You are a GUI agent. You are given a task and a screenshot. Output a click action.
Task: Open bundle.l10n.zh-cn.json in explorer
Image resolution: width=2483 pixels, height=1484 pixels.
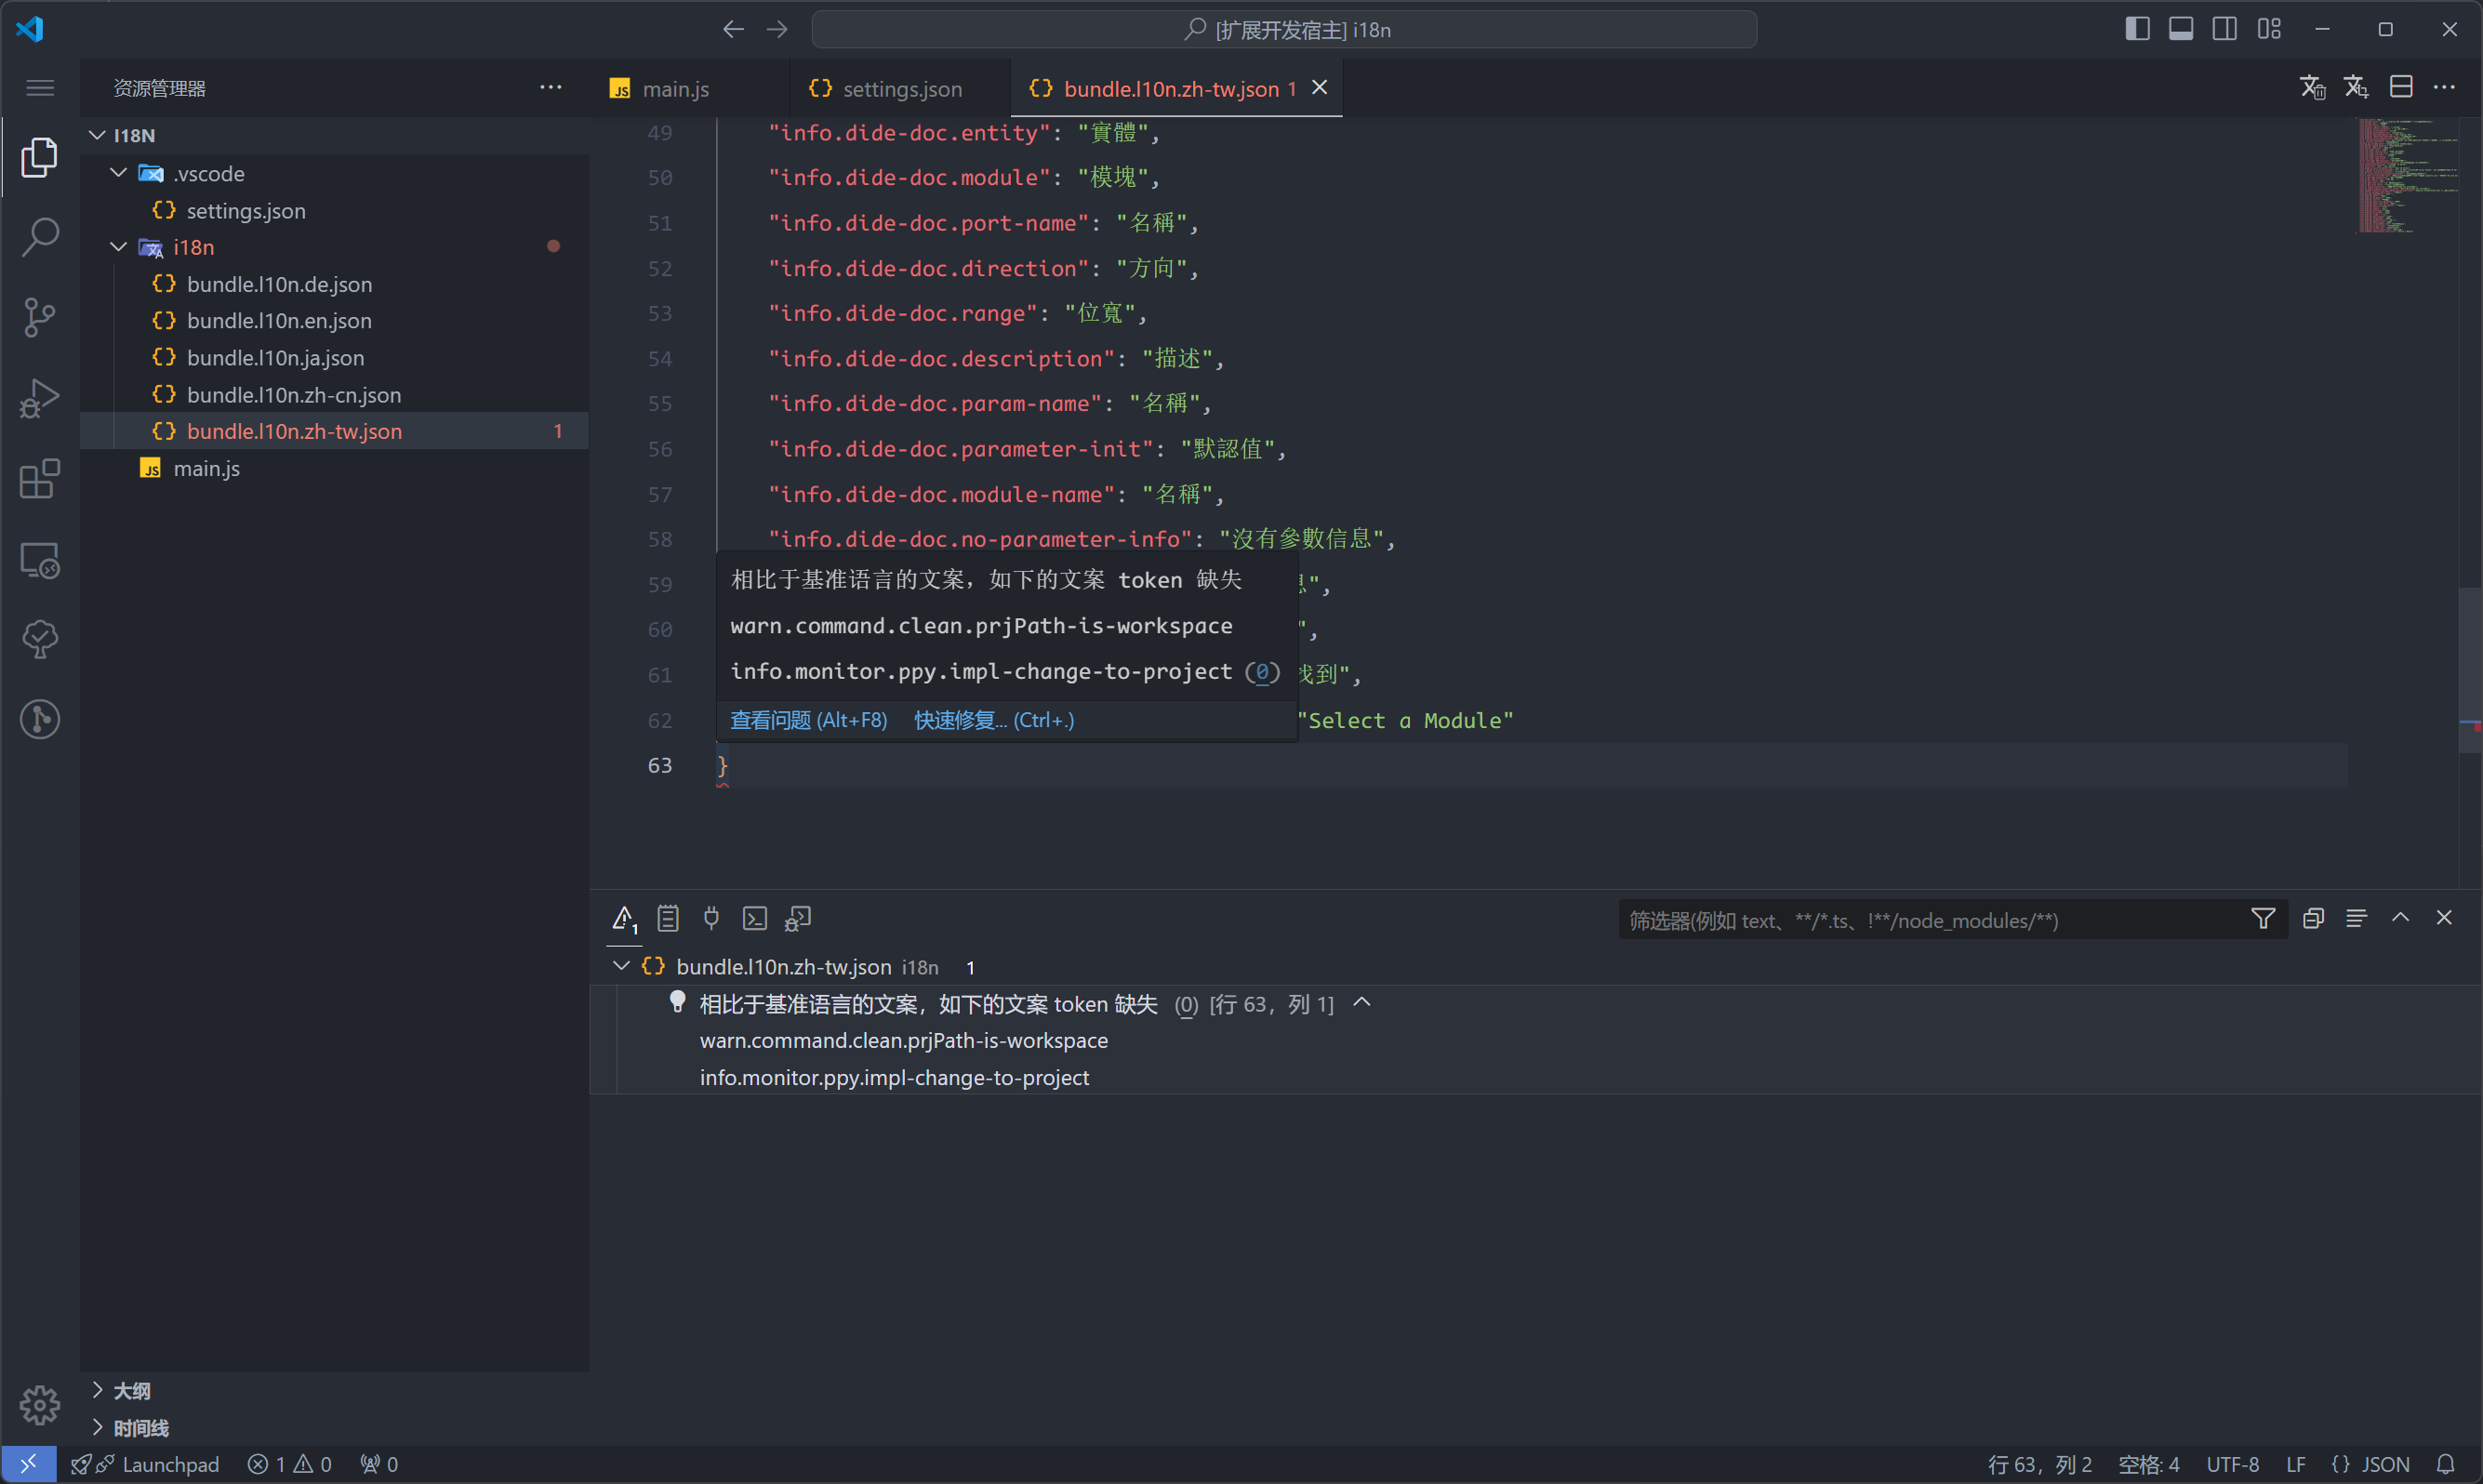click(x=335, y=395)
